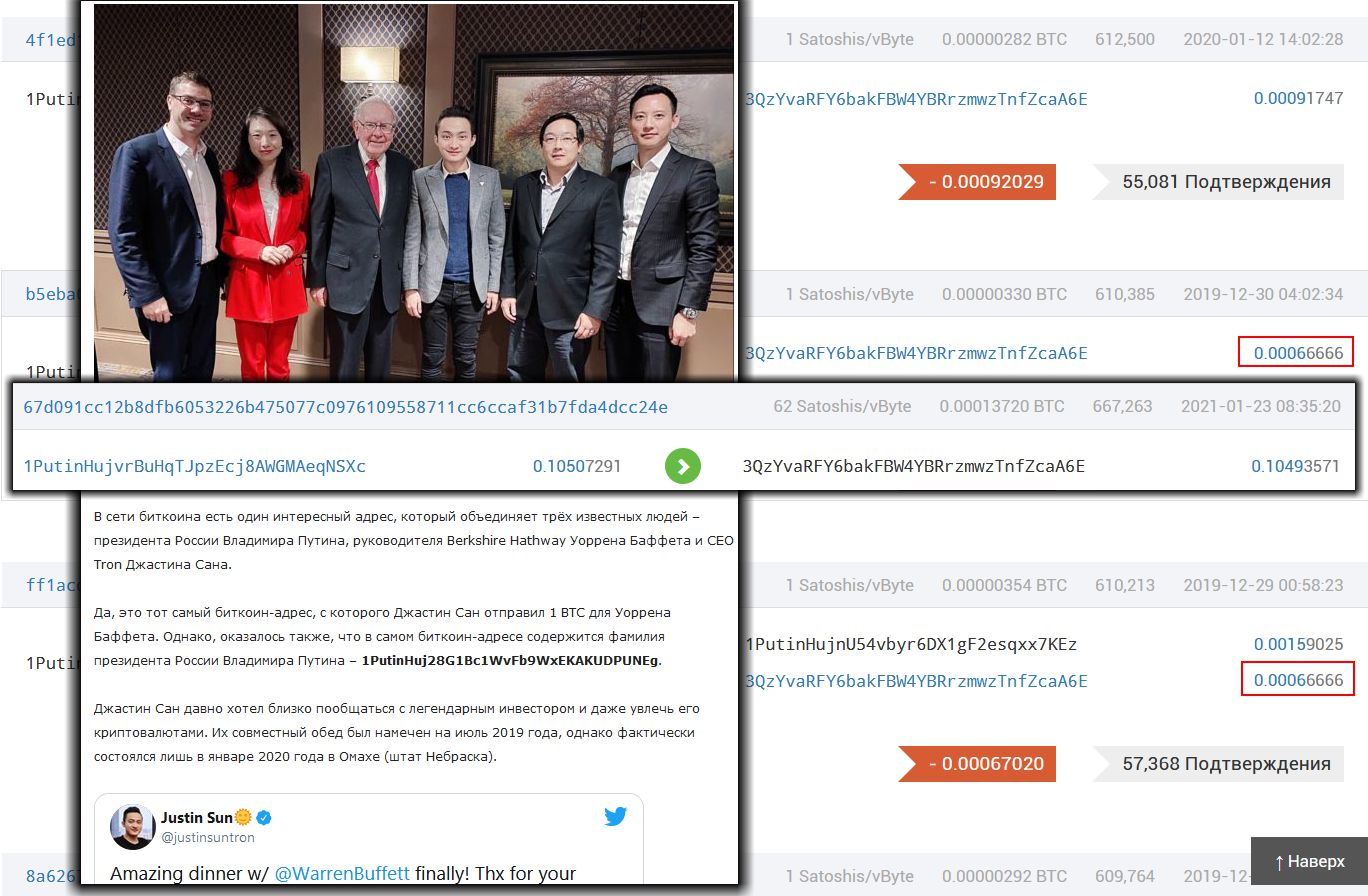The image size is (1368, 896).
Task: Click block height 612,500
Action: coord(1125,40)
